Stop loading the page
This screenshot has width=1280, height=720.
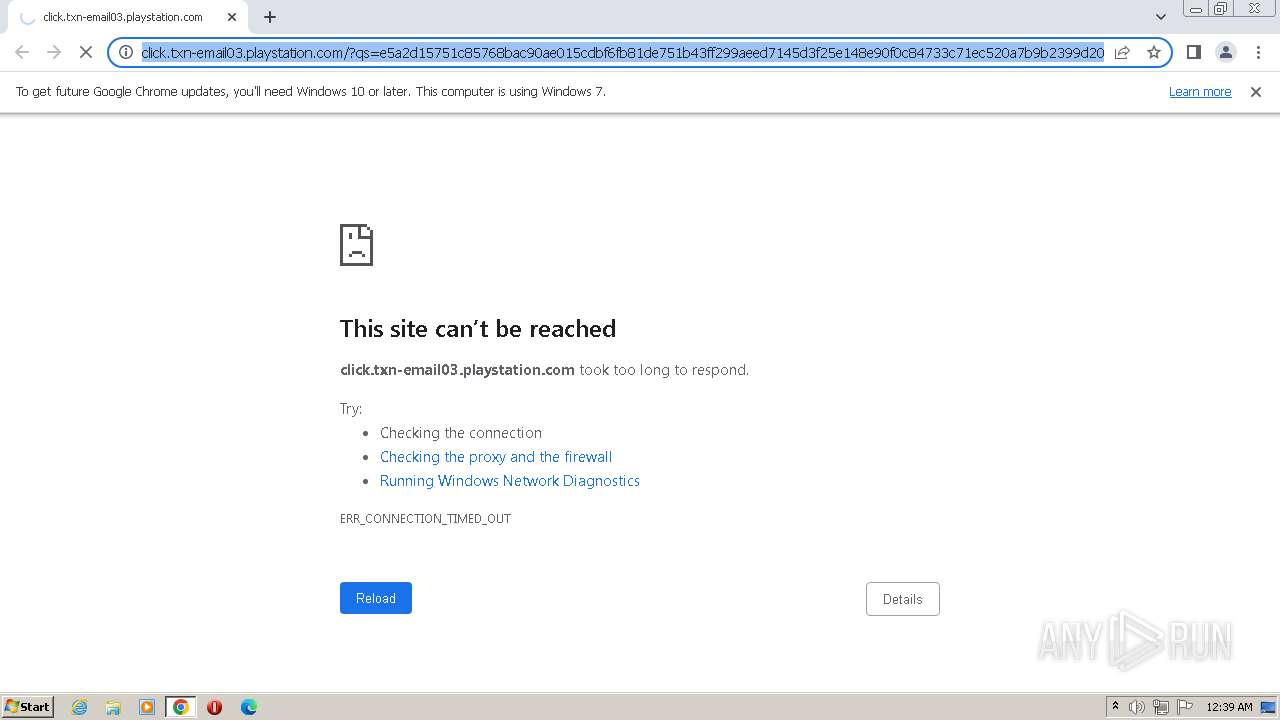tap(86, 52)
